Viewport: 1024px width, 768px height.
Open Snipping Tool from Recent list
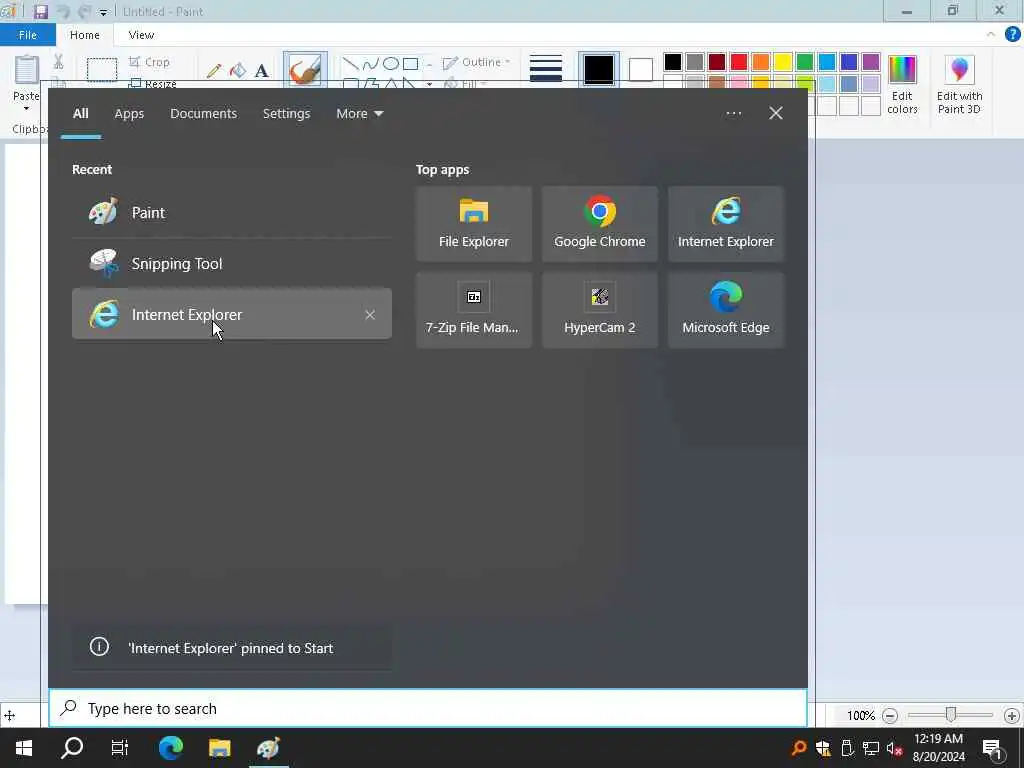pos(231,263)
